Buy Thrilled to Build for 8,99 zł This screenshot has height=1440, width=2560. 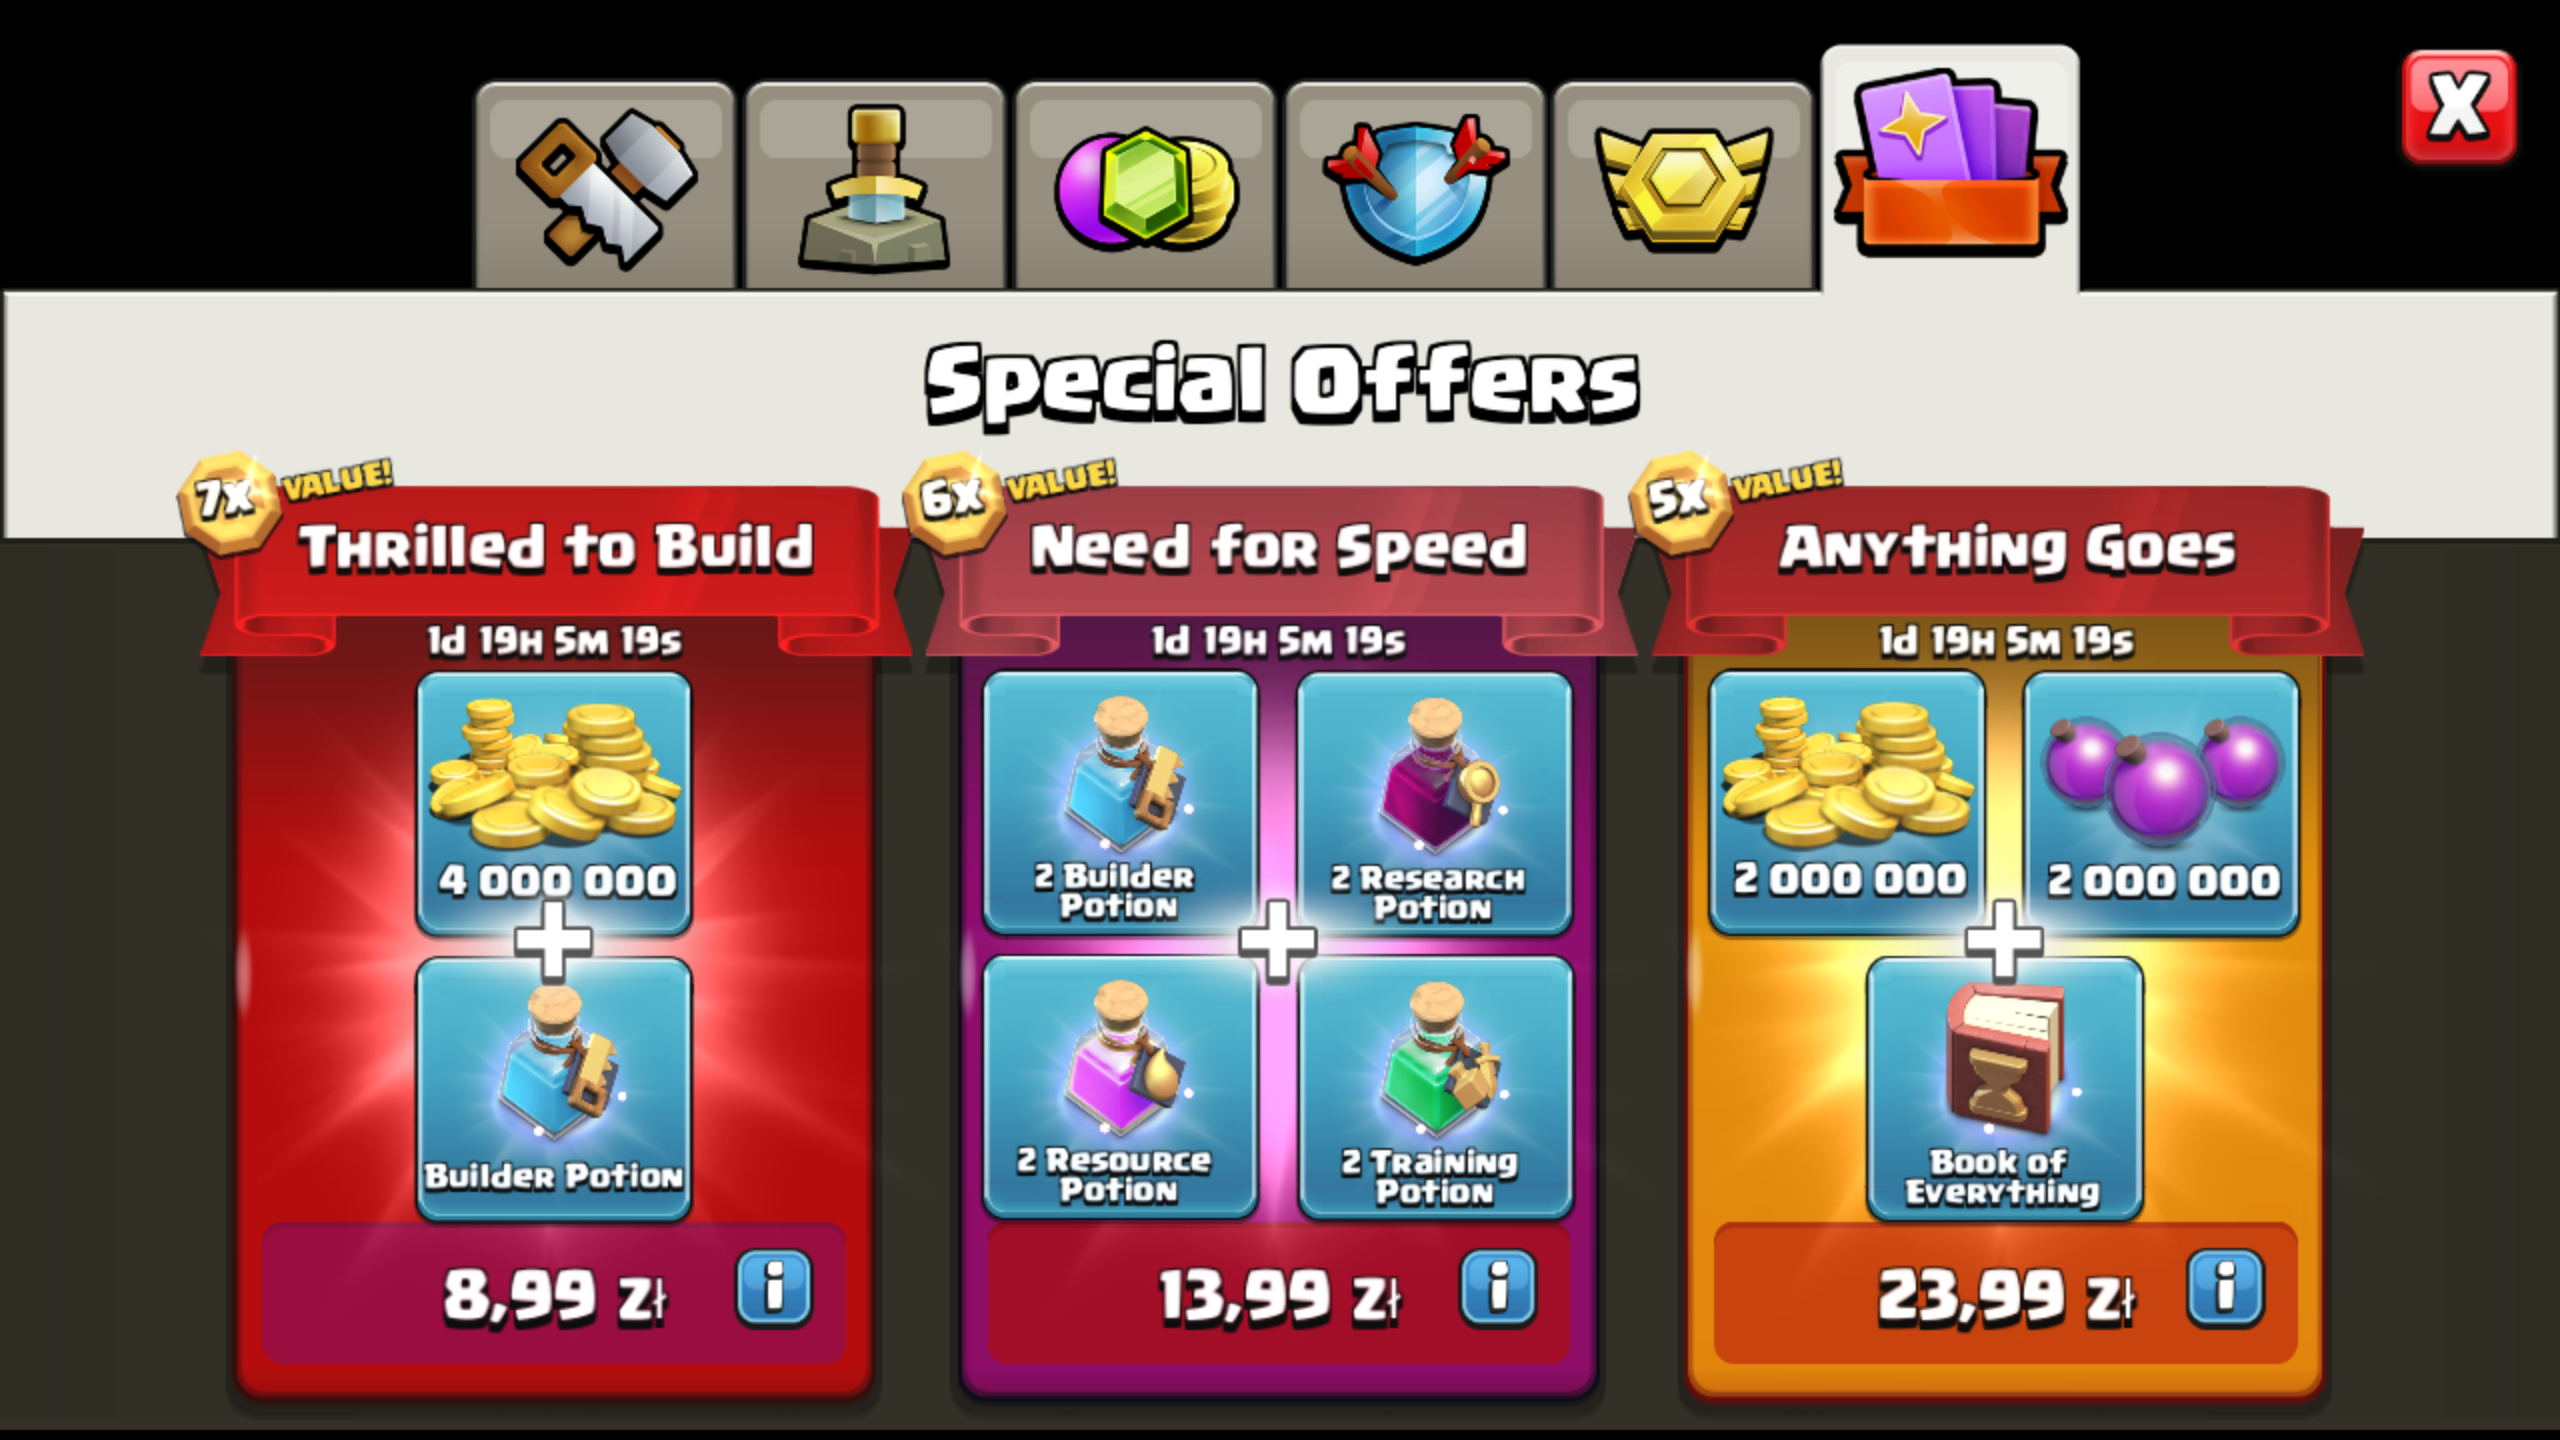click(554, 1293)
